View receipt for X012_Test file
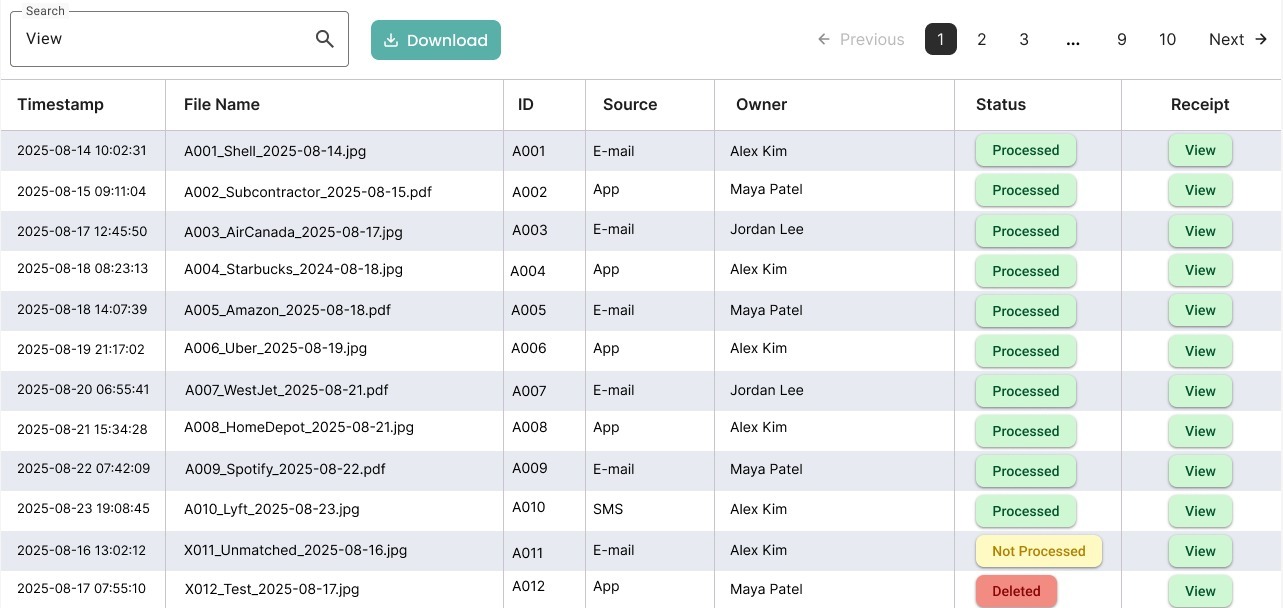Screen dimensions: 1283x608 coord(1200,591)
